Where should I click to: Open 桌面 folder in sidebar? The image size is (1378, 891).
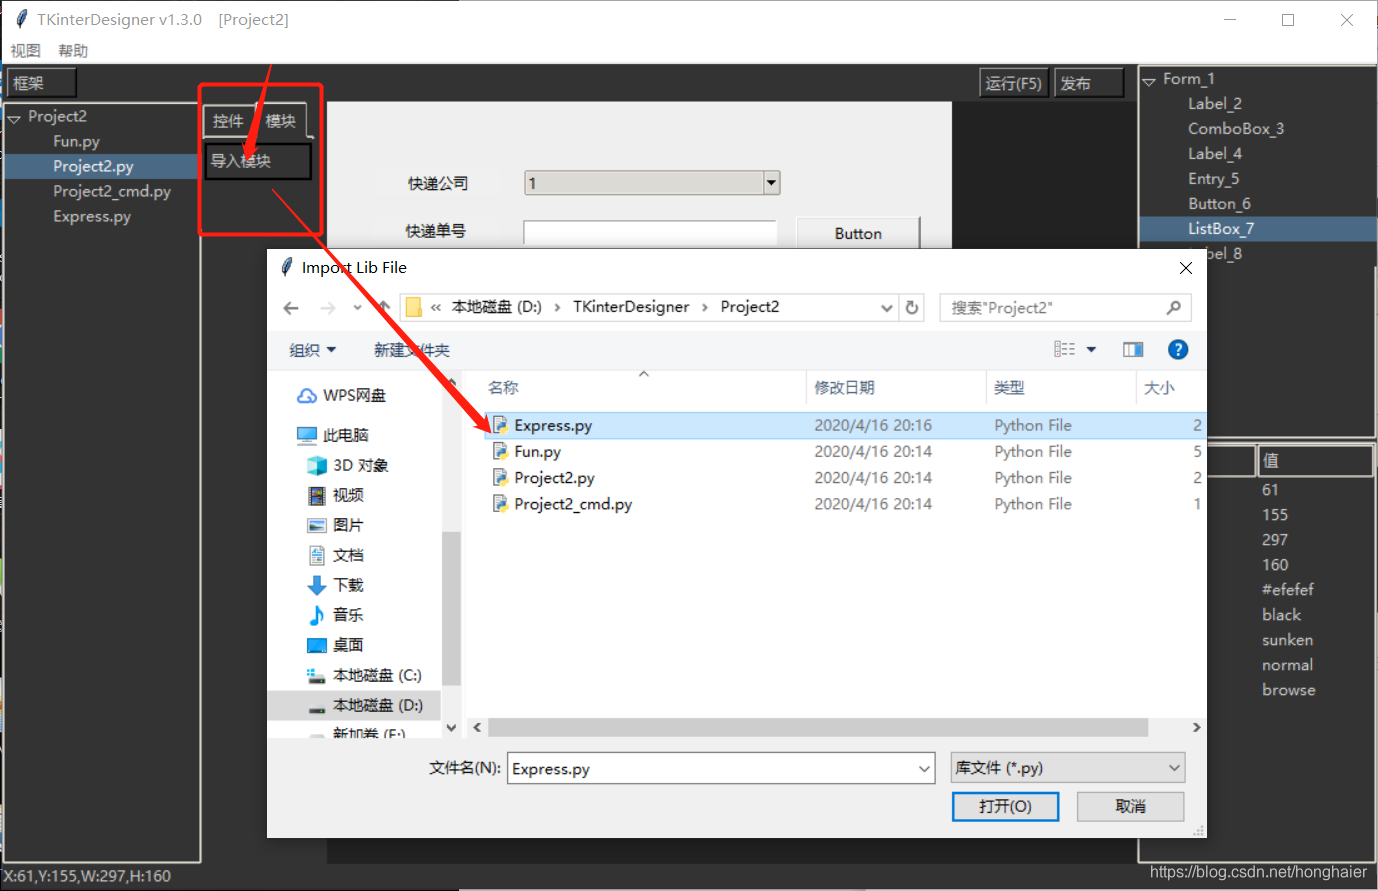click(336, 645)
